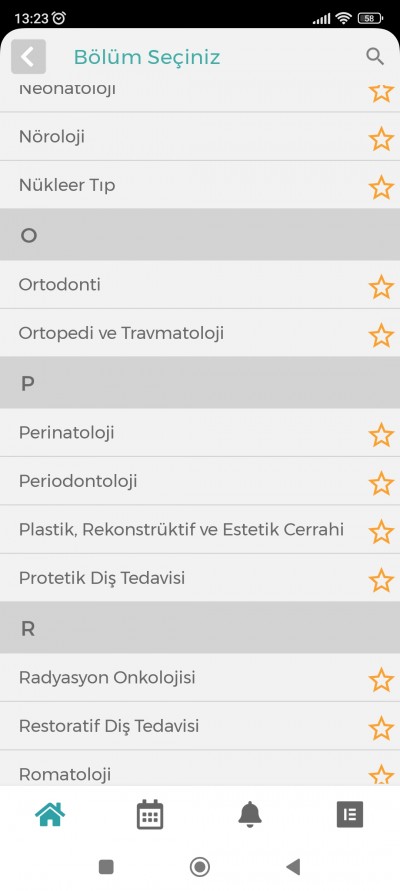This screenshot has width=400, height=891.
Task: Select the Nükleer Tıp department
Action: [200, 185]
